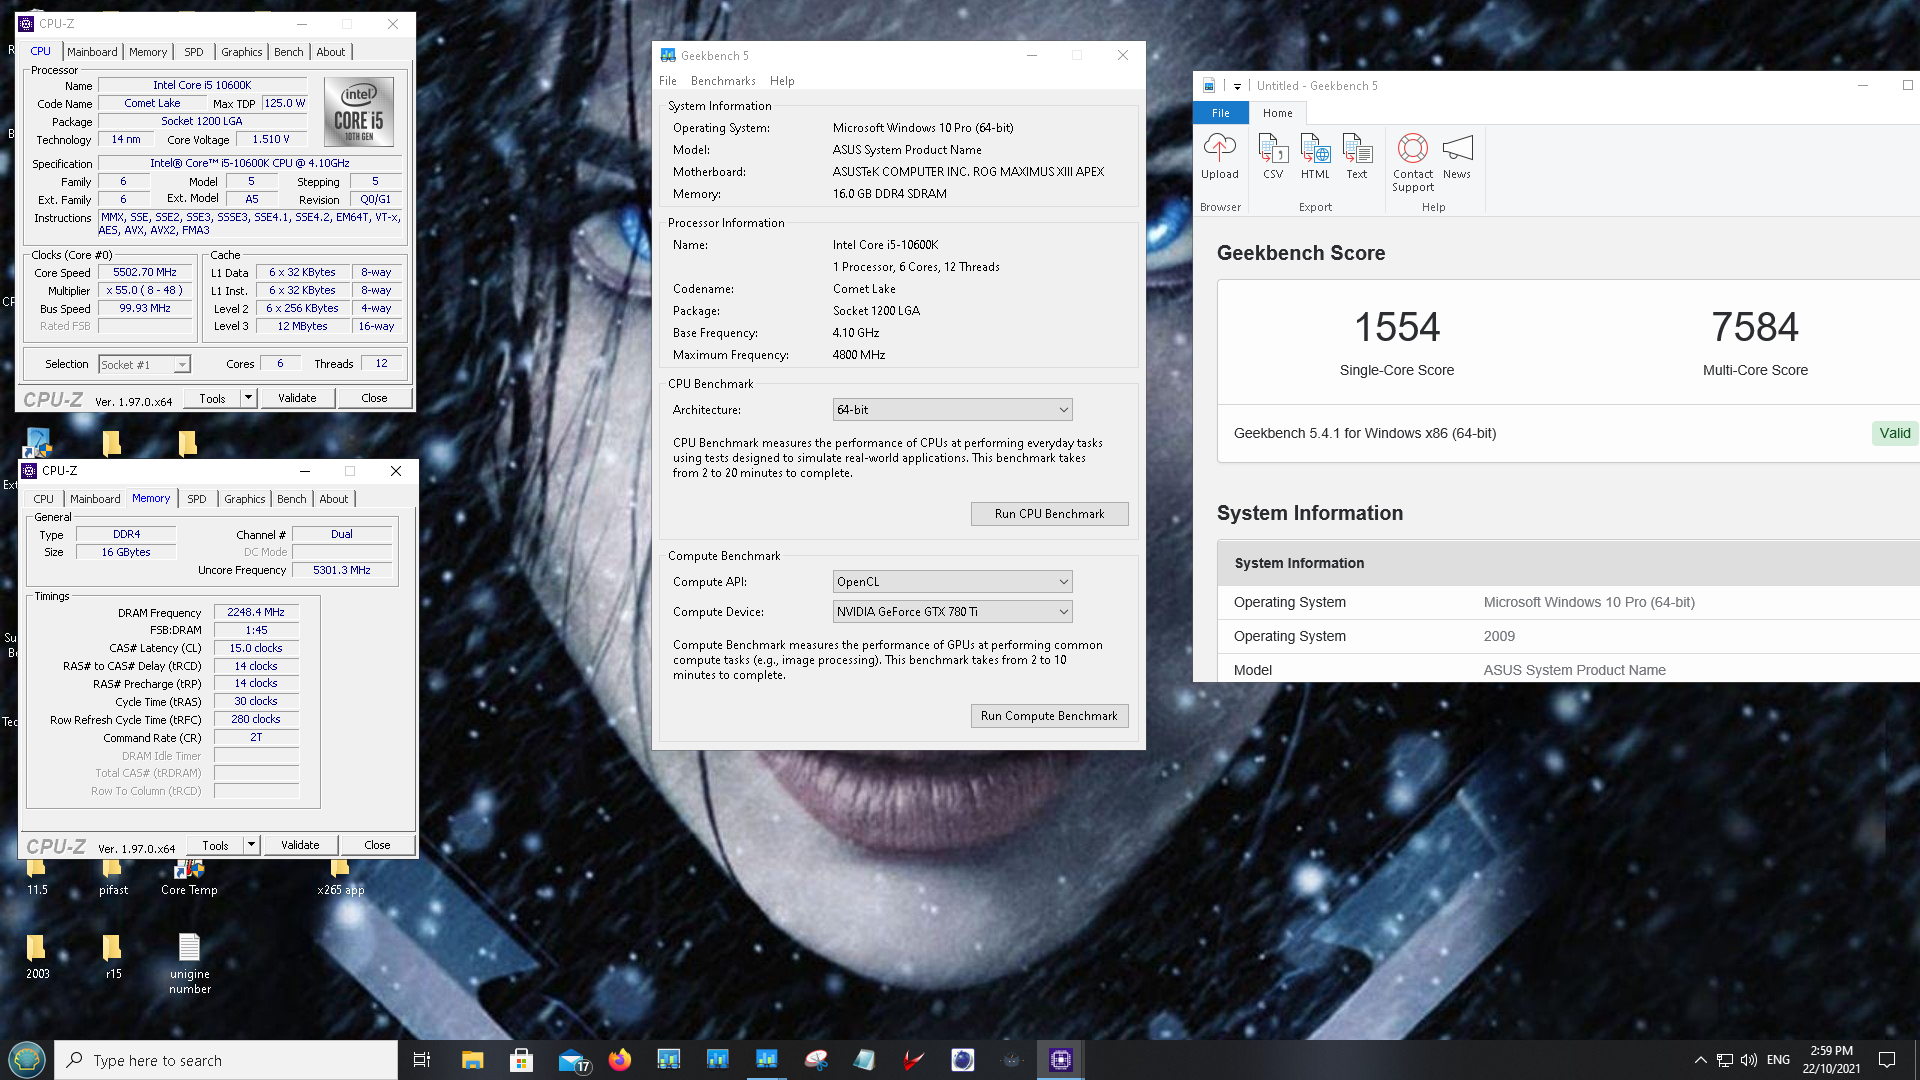Click the CPU-Z taskbar icon
This screenshot has width=1920, height=1080.
1060,1060
